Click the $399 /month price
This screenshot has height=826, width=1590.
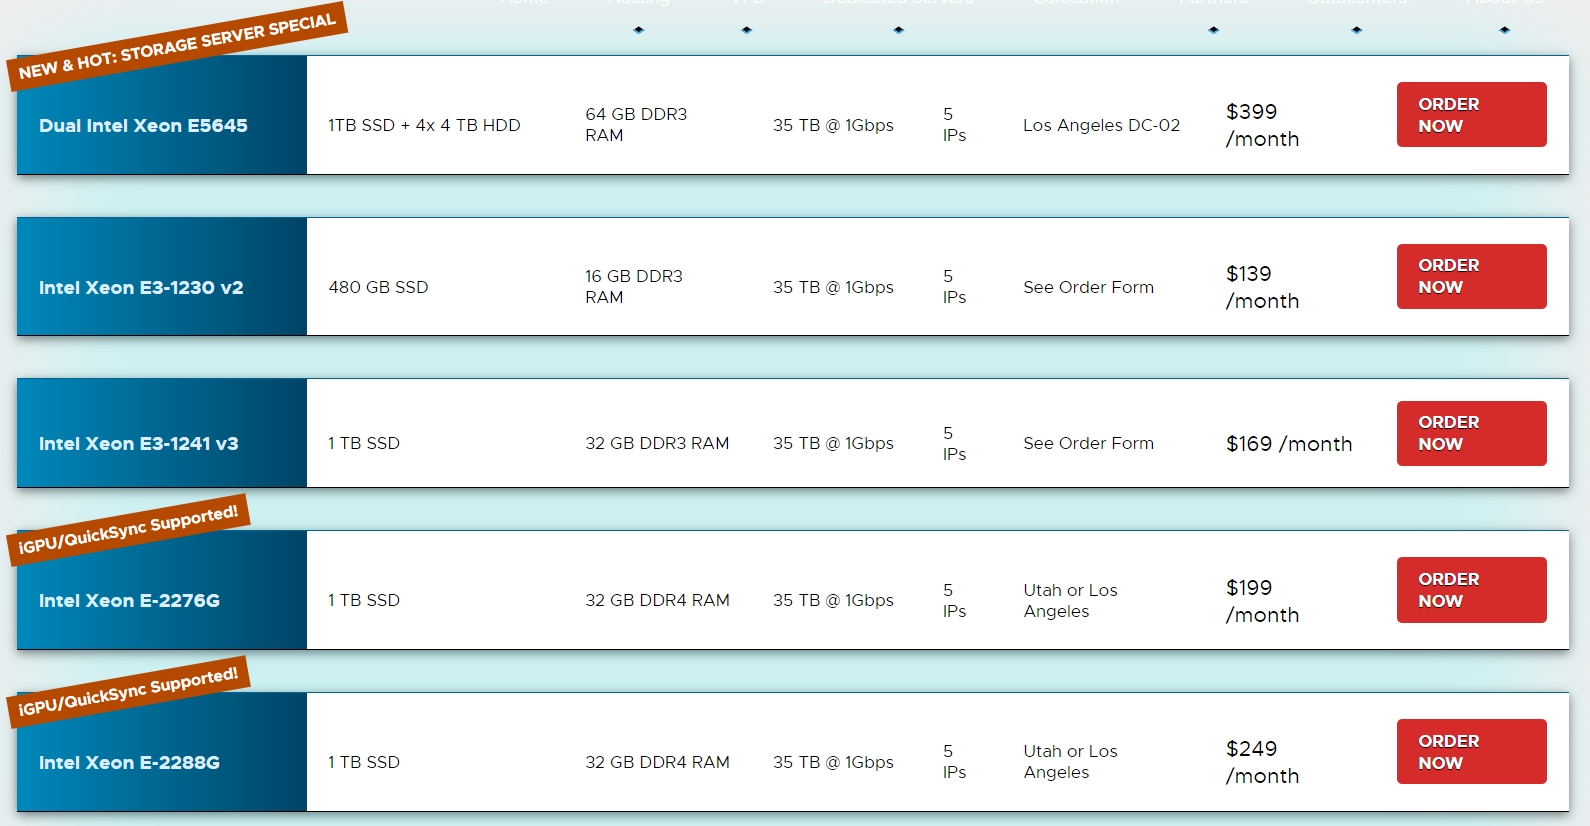pyautogui.click(x=1261, y=125)
